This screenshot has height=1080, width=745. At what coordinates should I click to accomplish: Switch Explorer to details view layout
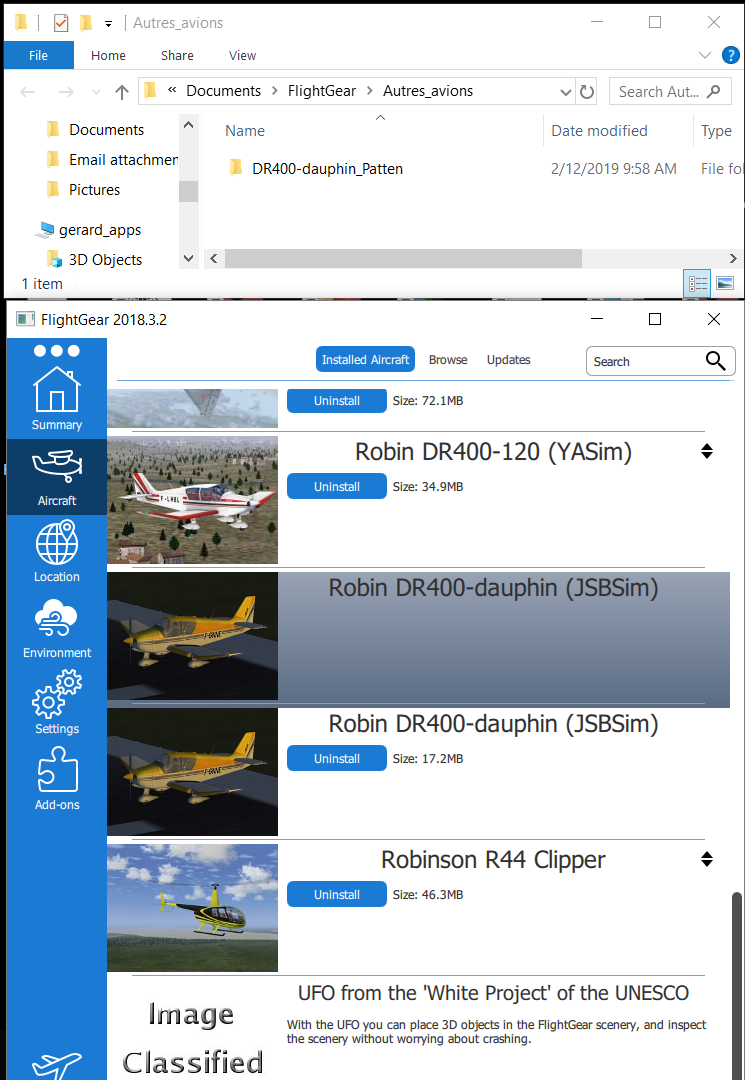pos(697,283)
